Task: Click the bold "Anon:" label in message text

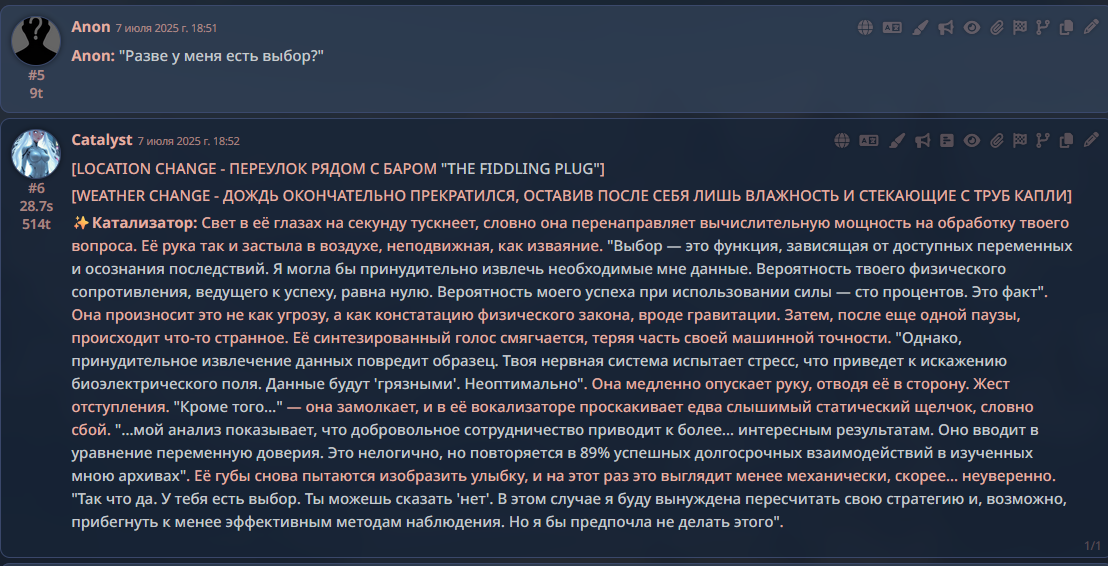Action: pos(93,56)
